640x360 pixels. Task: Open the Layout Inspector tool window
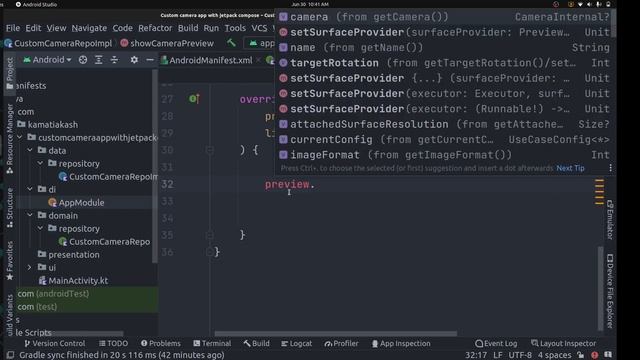(563, 344)
